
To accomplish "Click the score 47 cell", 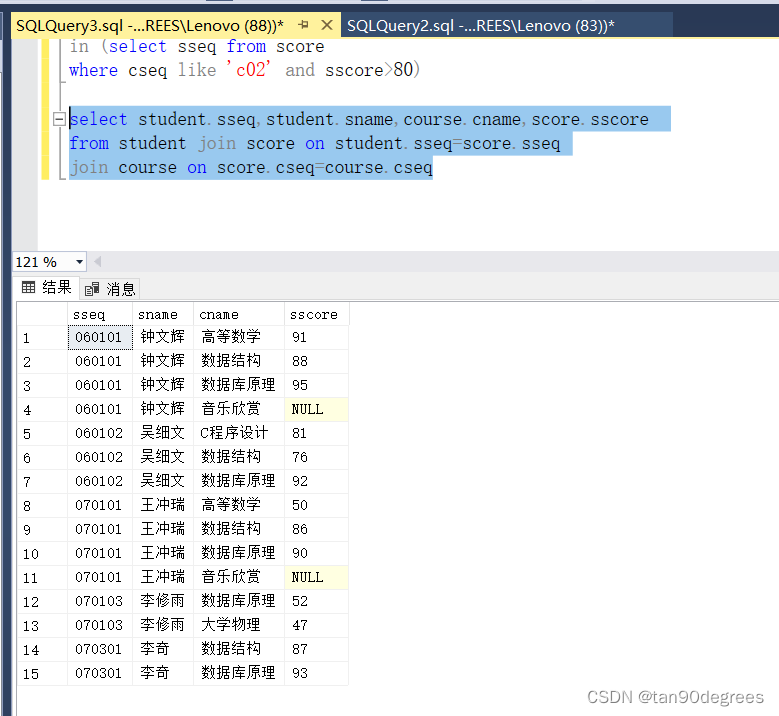I will click(316, 625).
